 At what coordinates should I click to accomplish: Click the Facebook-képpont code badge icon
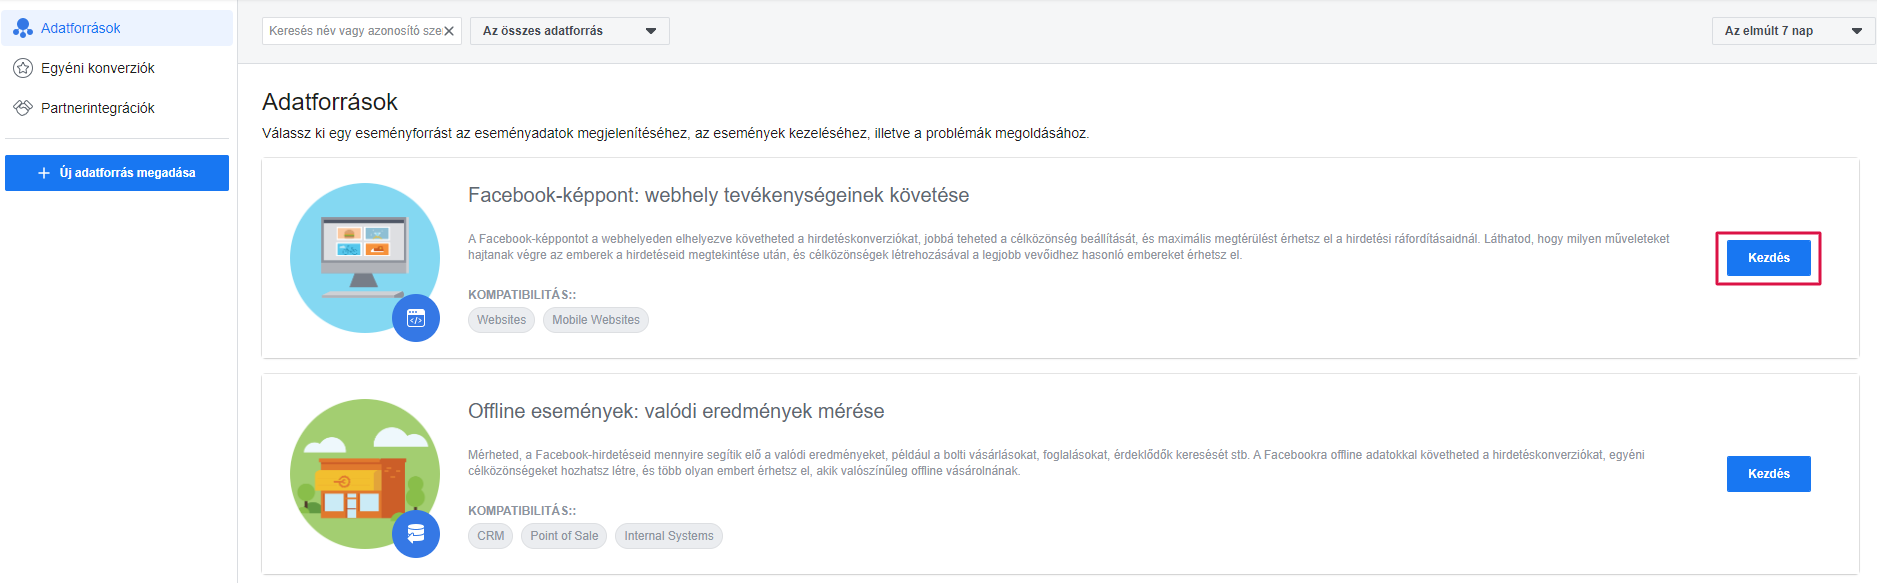pos(416,318)
